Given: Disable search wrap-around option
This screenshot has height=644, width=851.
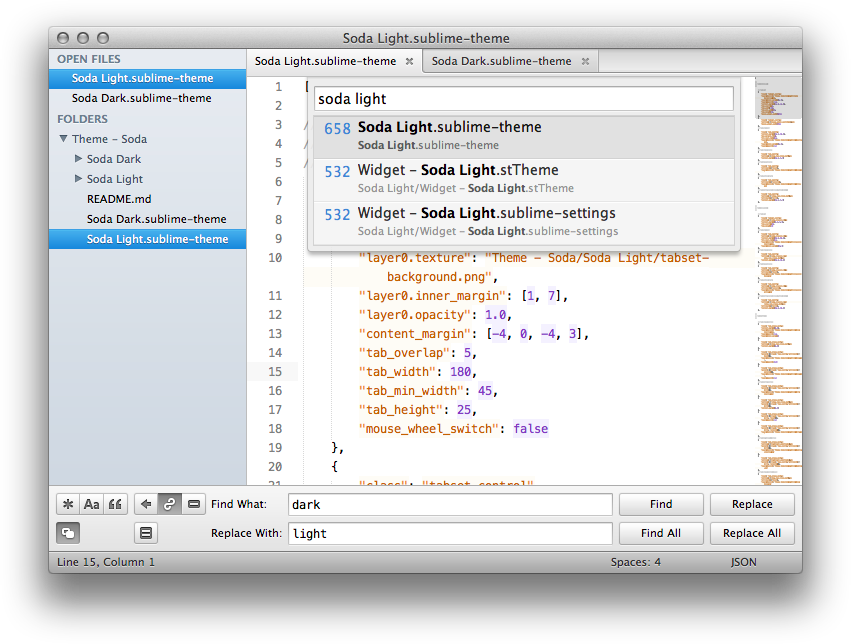Looking at the screenshot, I should 170,504.
